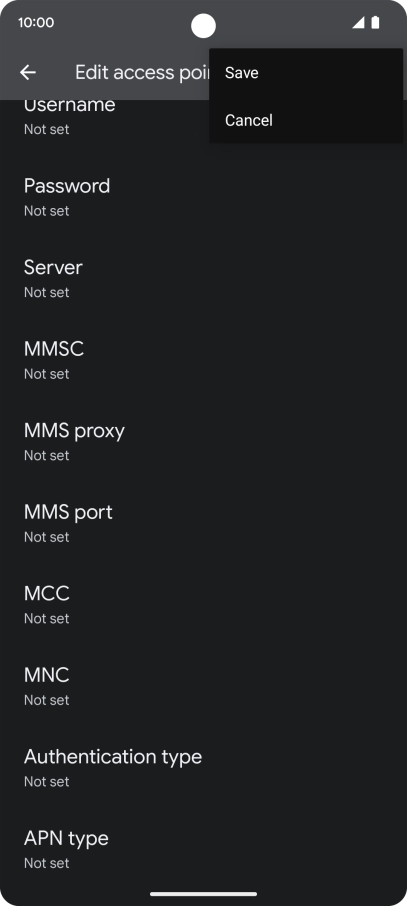Screen dimensions: 407x906
Task: Edit the Server field
Action: [x=204, y=279]
